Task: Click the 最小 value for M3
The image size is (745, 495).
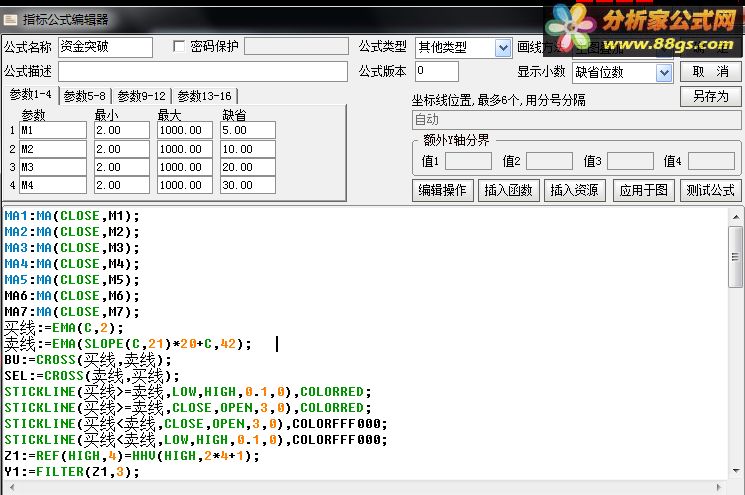Action: pos(122,167)
